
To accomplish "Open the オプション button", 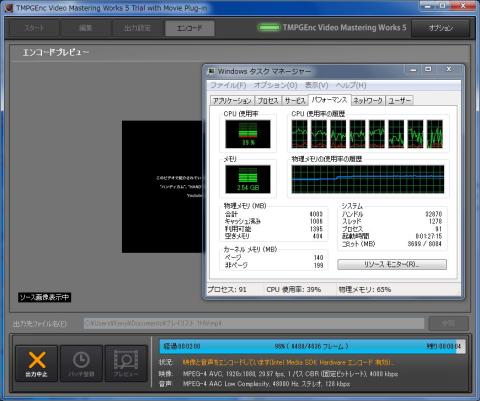I will [x=441, y=28].
